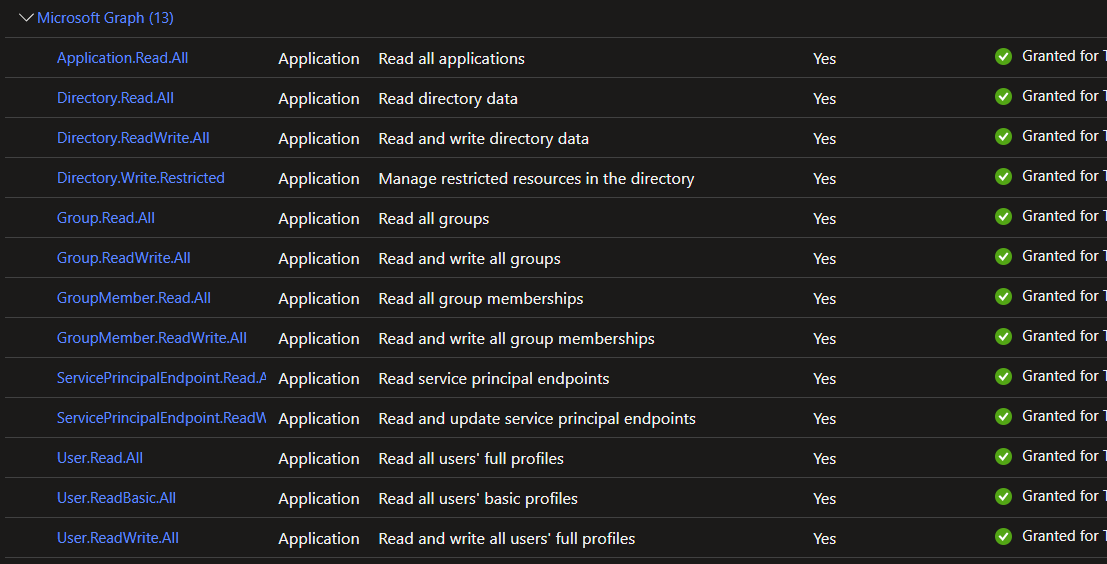This screenshot has width=1107, height=564.
Task: Open the ServicePrincipalEndpoint.Read.All permission
Action: [x=161, y=378]
